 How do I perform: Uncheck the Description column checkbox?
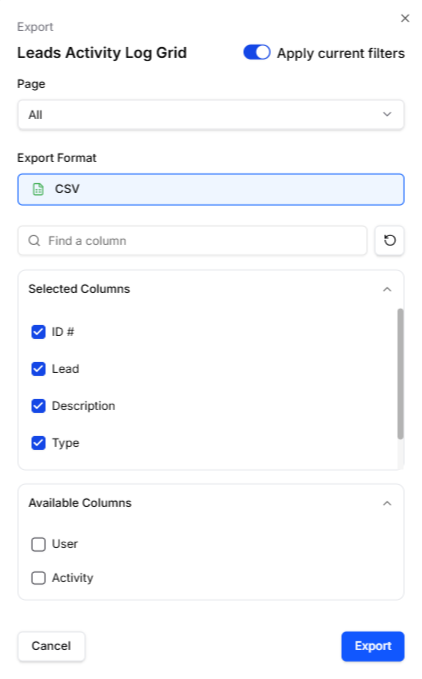(39, 406)
